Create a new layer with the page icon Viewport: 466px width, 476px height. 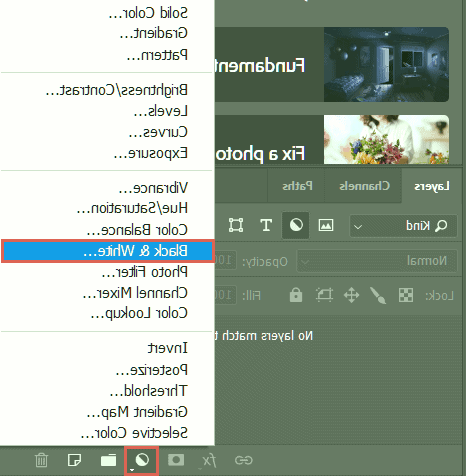tap(74, 460)
